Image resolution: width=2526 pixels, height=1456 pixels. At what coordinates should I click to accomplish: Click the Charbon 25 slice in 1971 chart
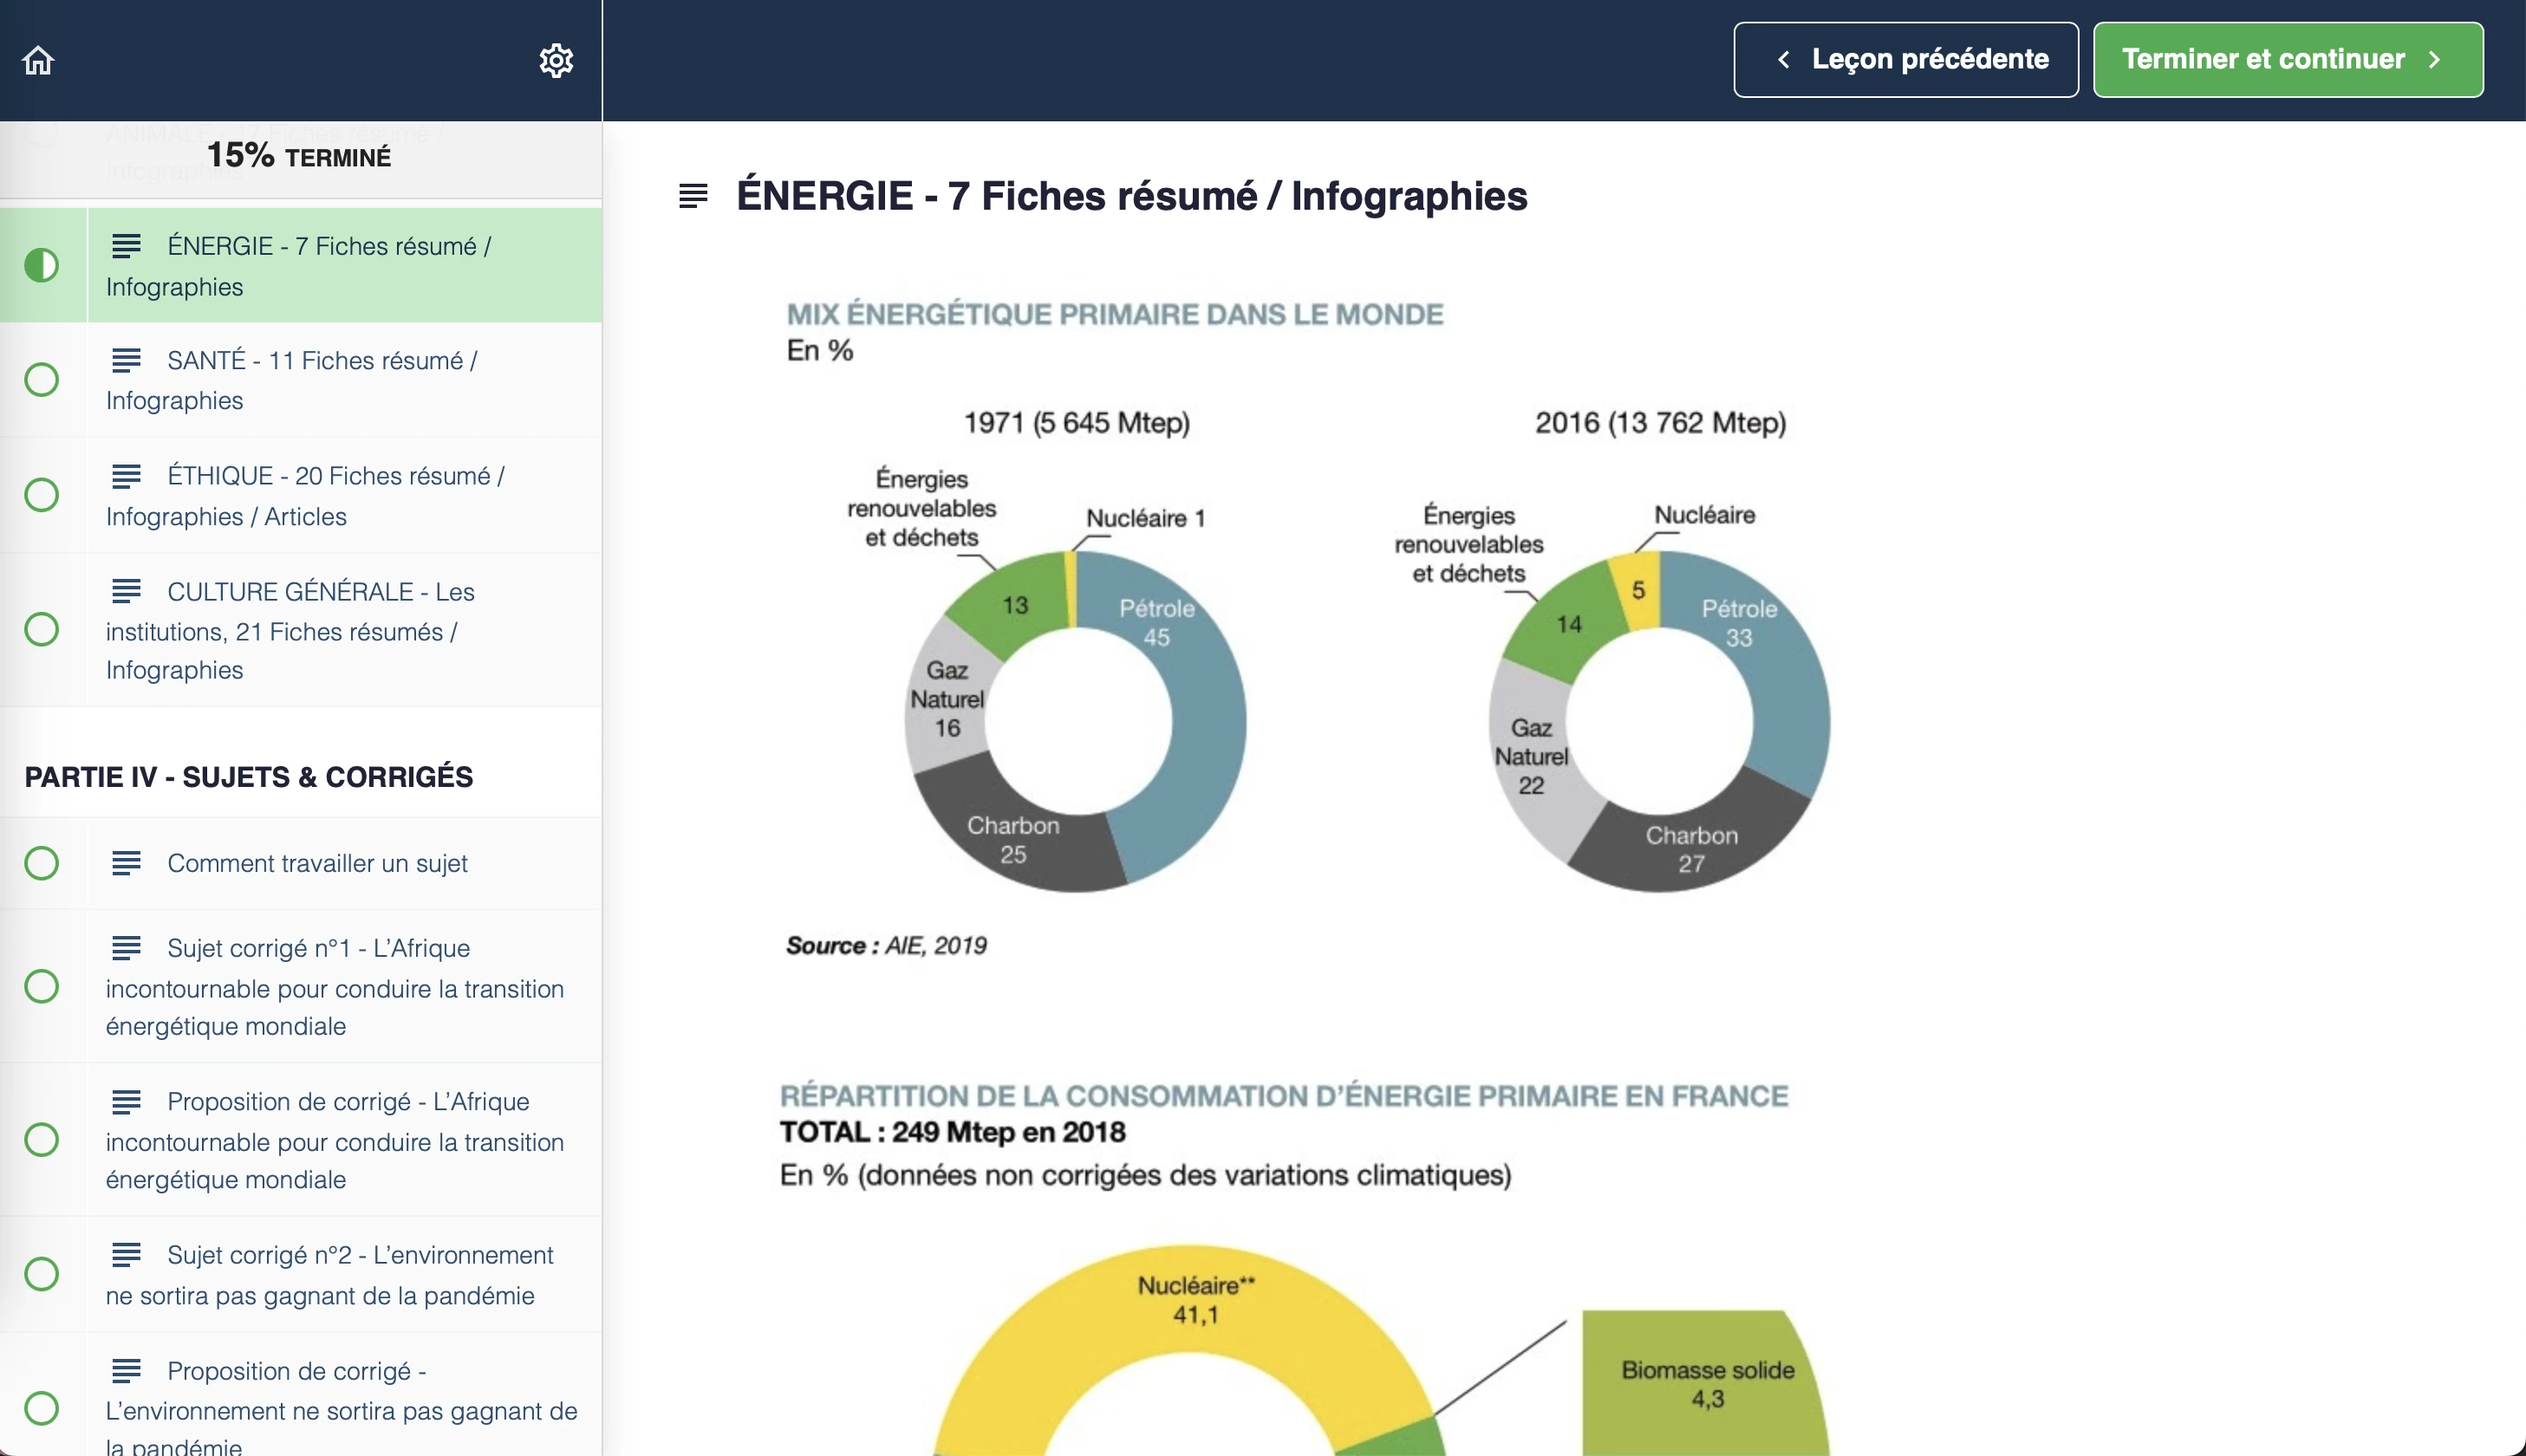1020,838
